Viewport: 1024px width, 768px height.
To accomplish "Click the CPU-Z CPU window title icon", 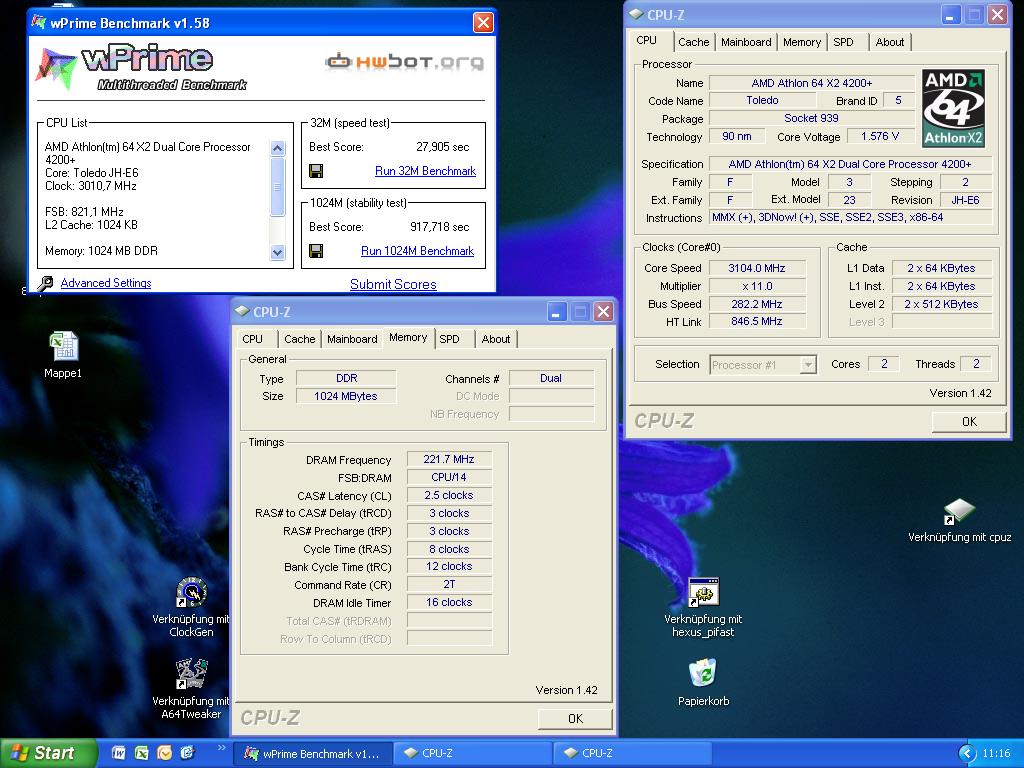I will coord(636,14).
